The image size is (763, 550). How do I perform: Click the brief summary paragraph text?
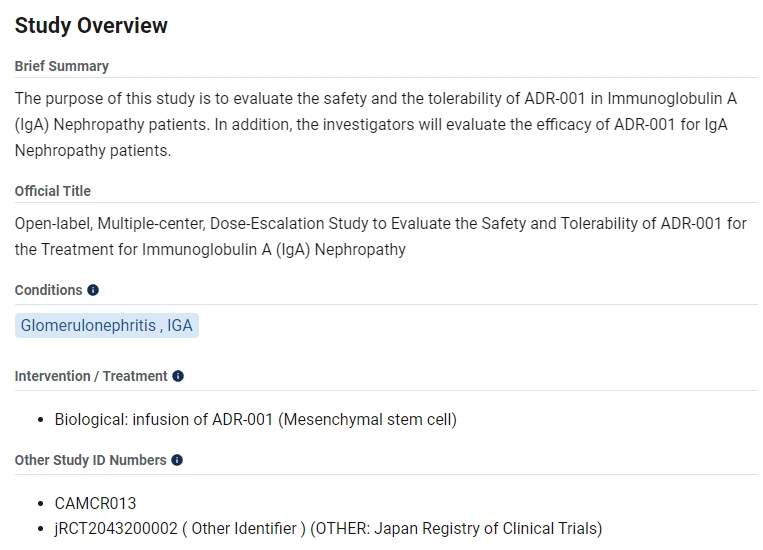[x=375, y=125]
